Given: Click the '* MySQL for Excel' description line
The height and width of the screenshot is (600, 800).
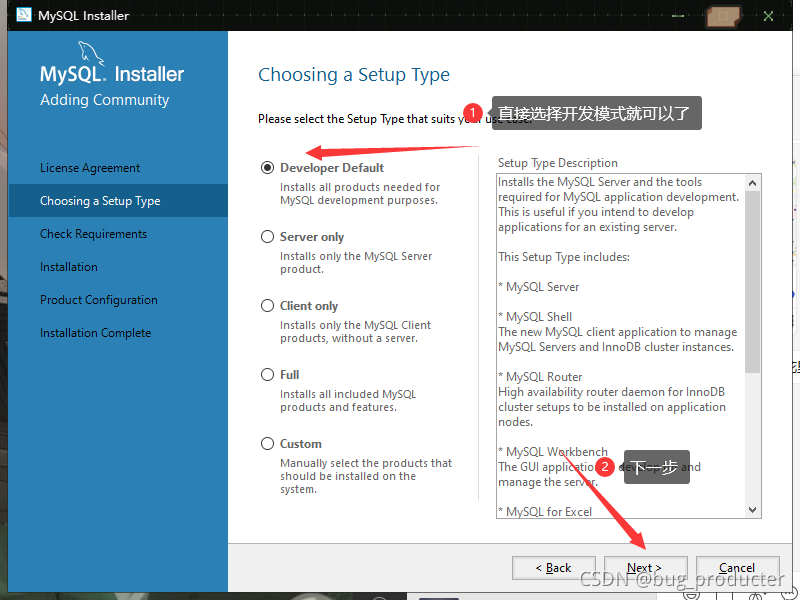Looking at the screenshot, I should click(545, 512).
